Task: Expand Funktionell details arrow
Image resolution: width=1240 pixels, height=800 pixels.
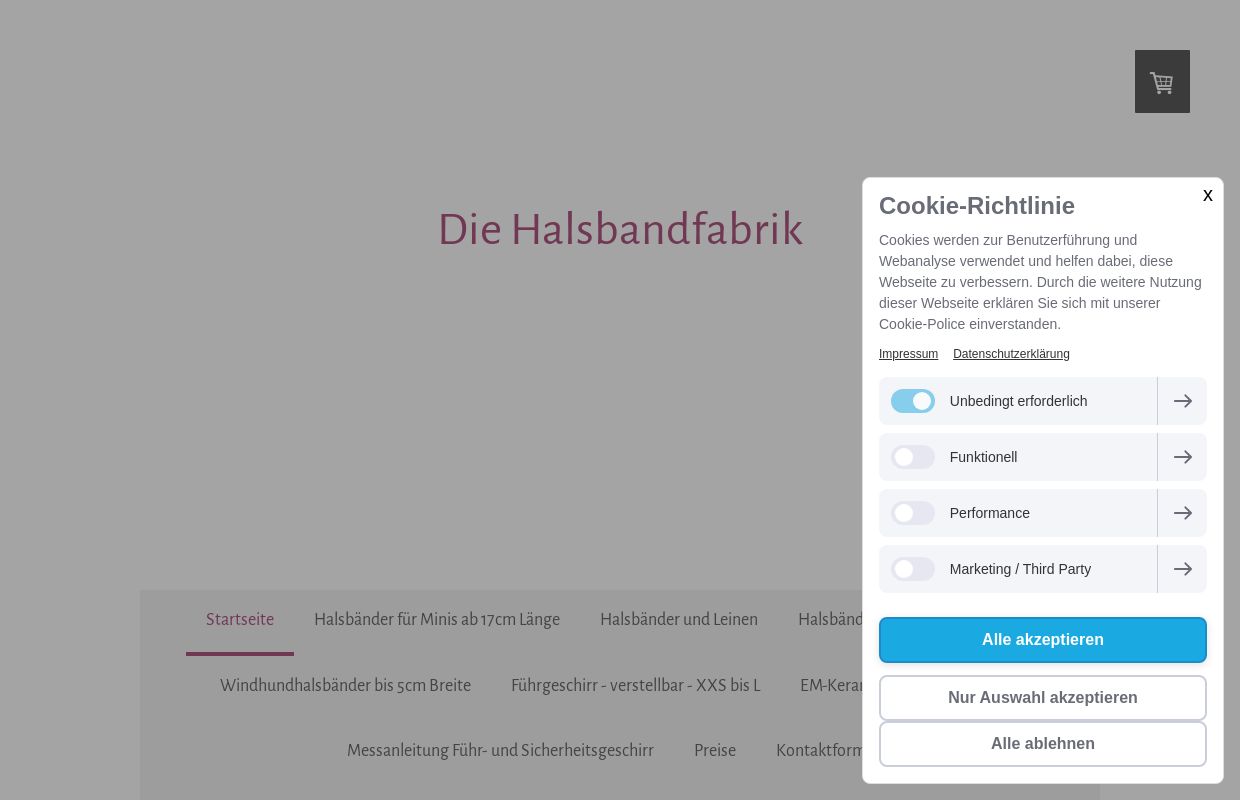Action: (1182, 457)
